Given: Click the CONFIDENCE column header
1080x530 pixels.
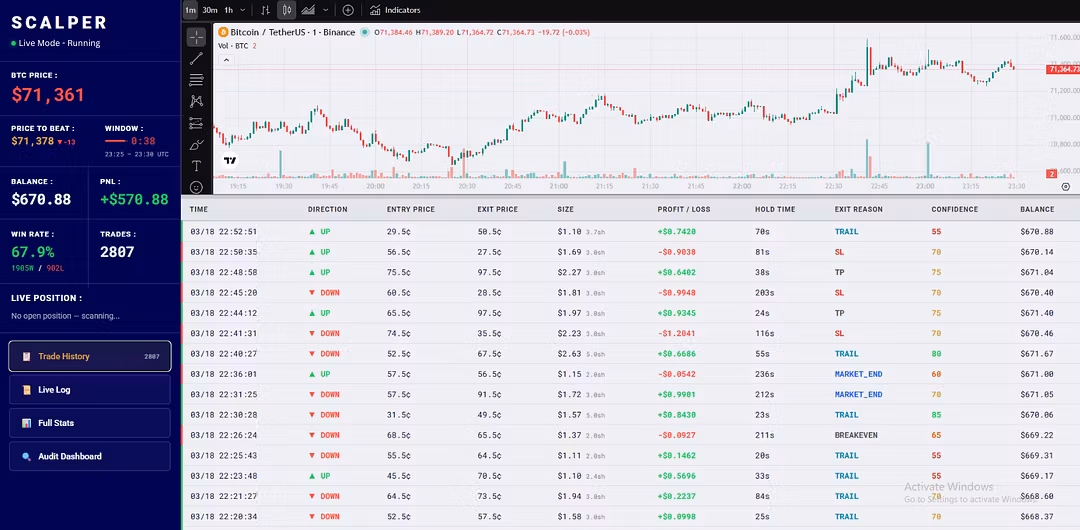Looking at the screenshot, I should coord(955,209).
